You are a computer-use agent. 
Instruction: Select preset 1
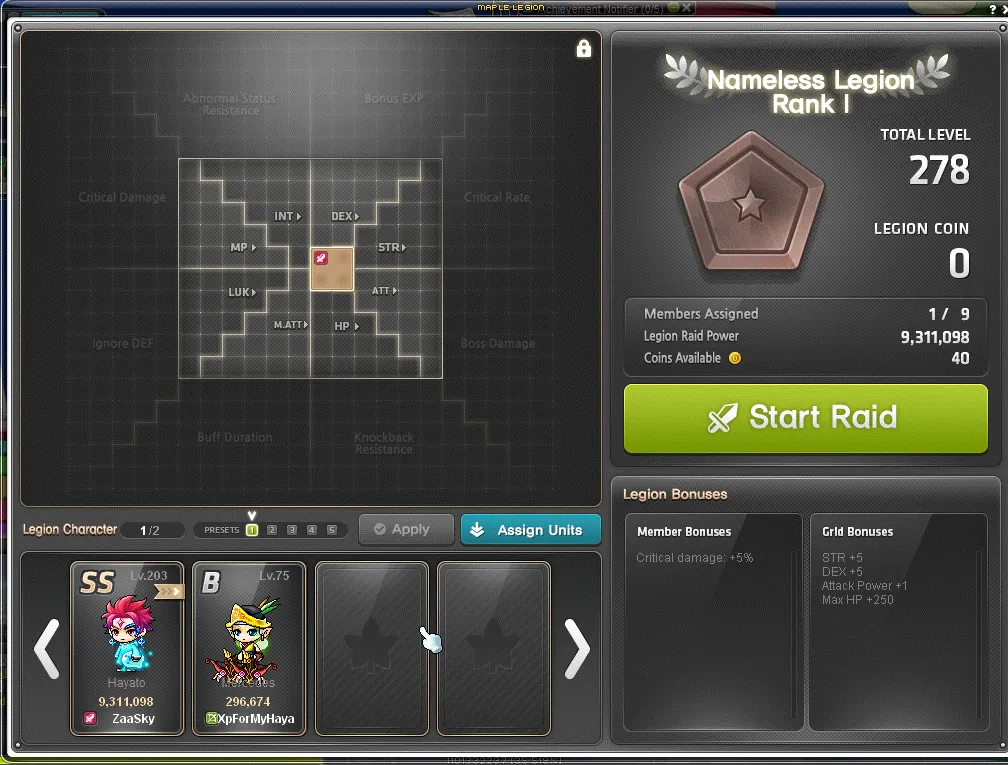tap(252, 530)
